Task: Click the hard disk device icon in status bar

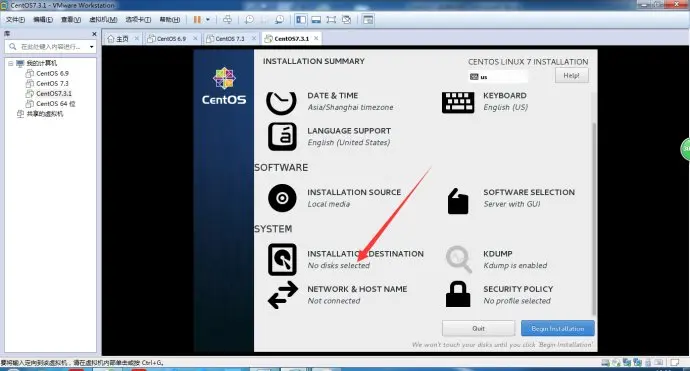Action: pyautogui.click(x=605, y=363)
